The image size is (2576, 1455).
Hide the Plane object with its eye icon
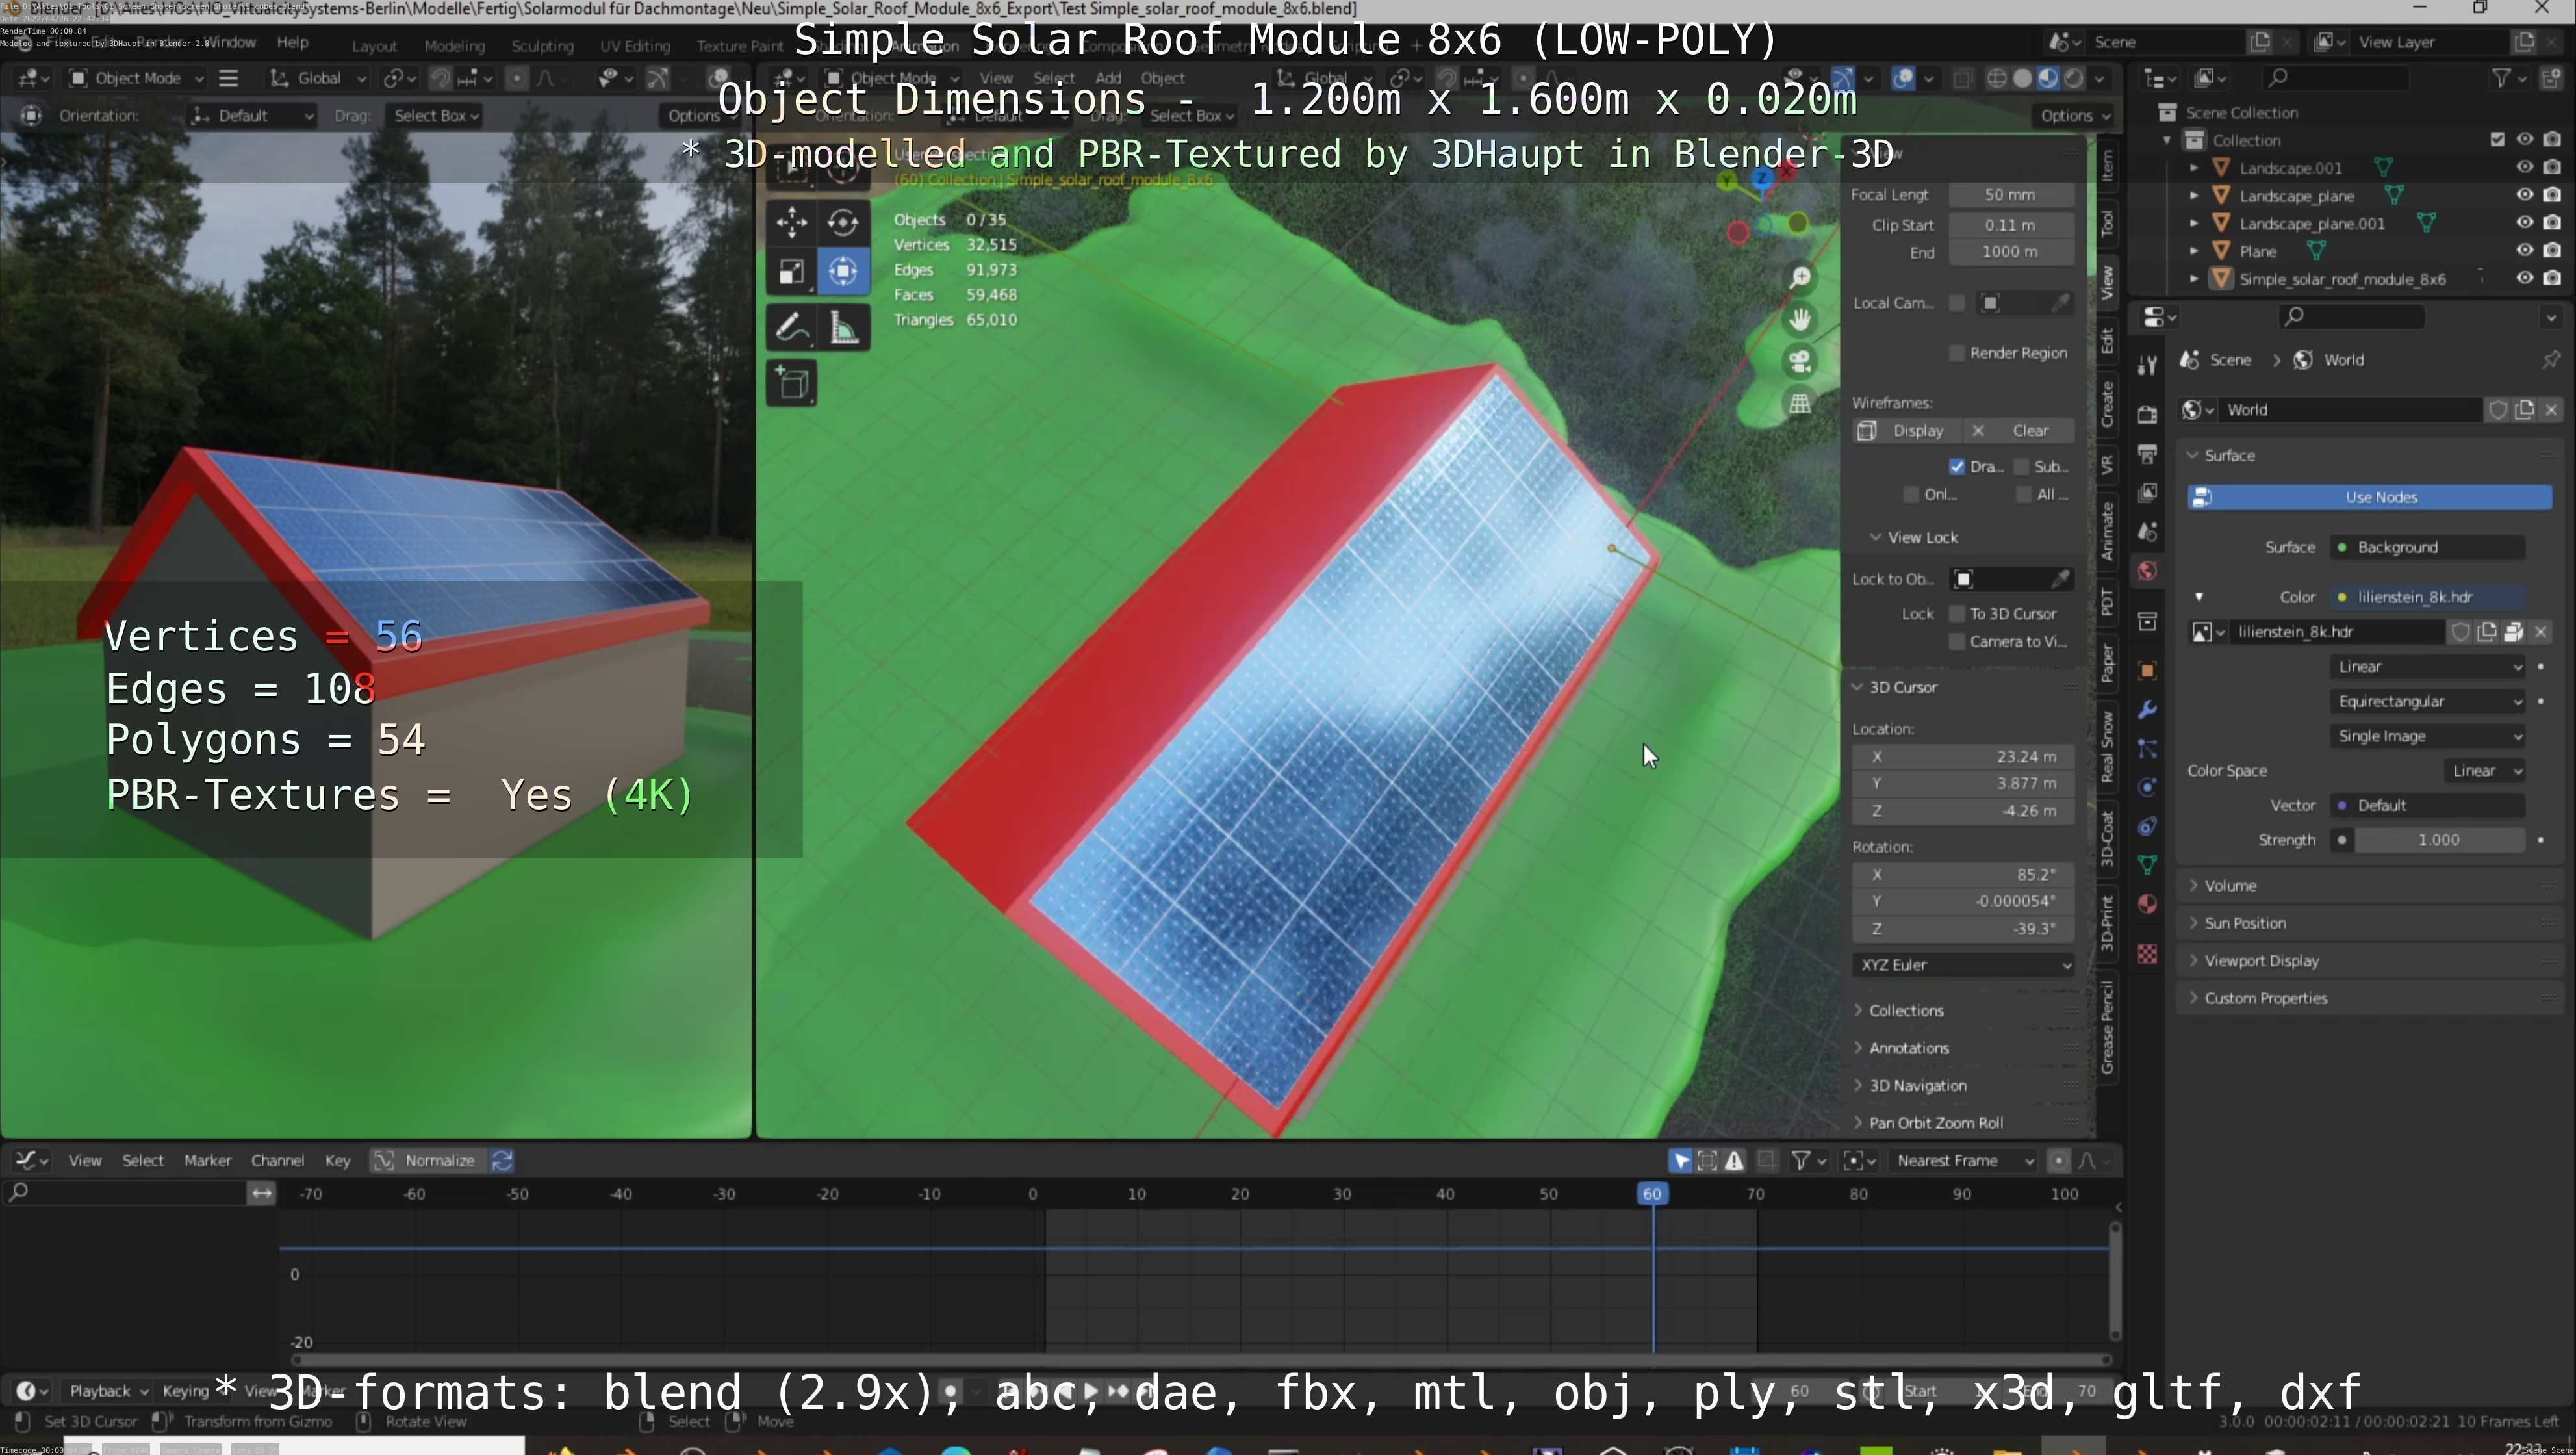point(2525,250)
